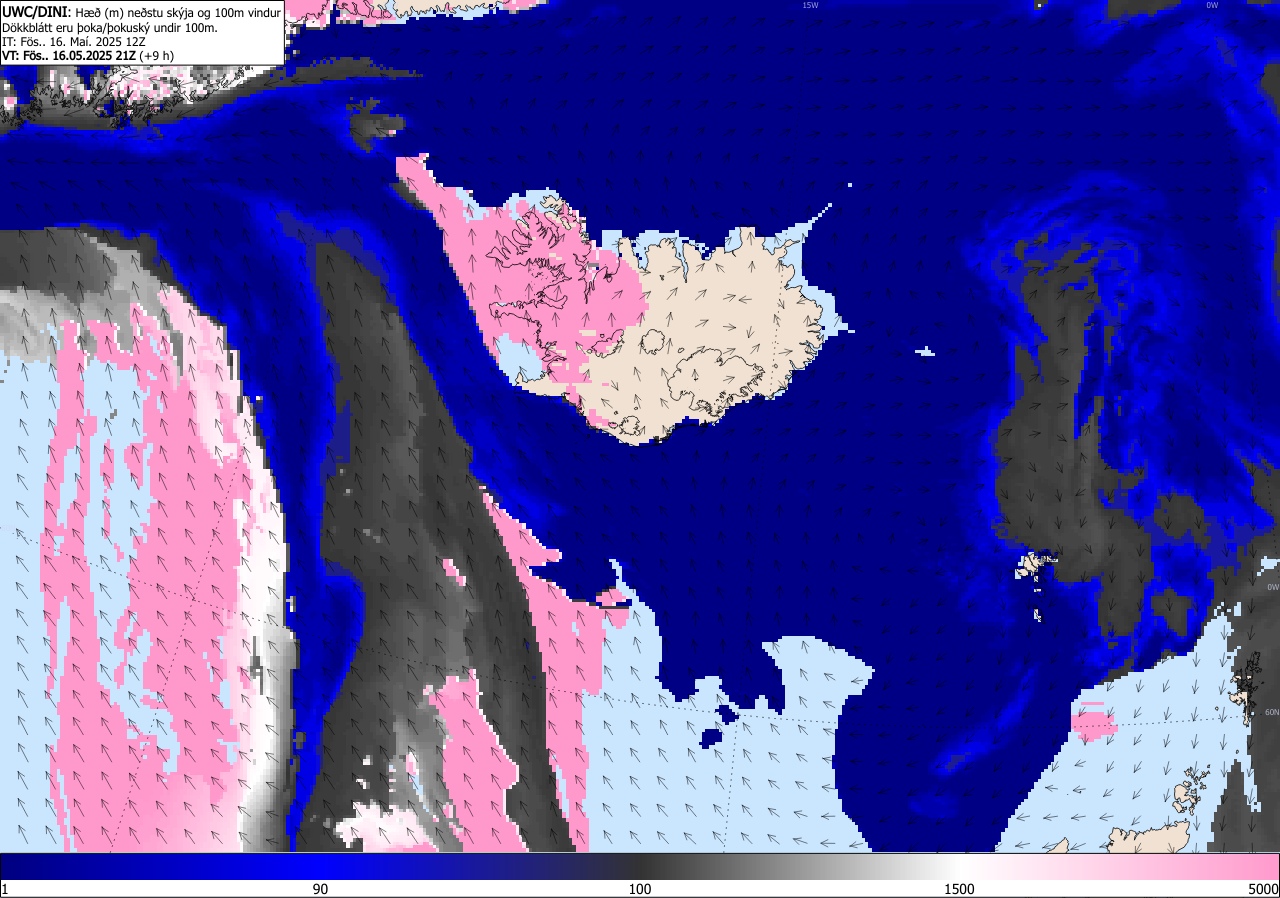This screenshot has height=898, width=1280.
Task: Click the "IT: Fös.. 16. Maí. 2025 12Z" line
Action: click(x=75, y=41)
